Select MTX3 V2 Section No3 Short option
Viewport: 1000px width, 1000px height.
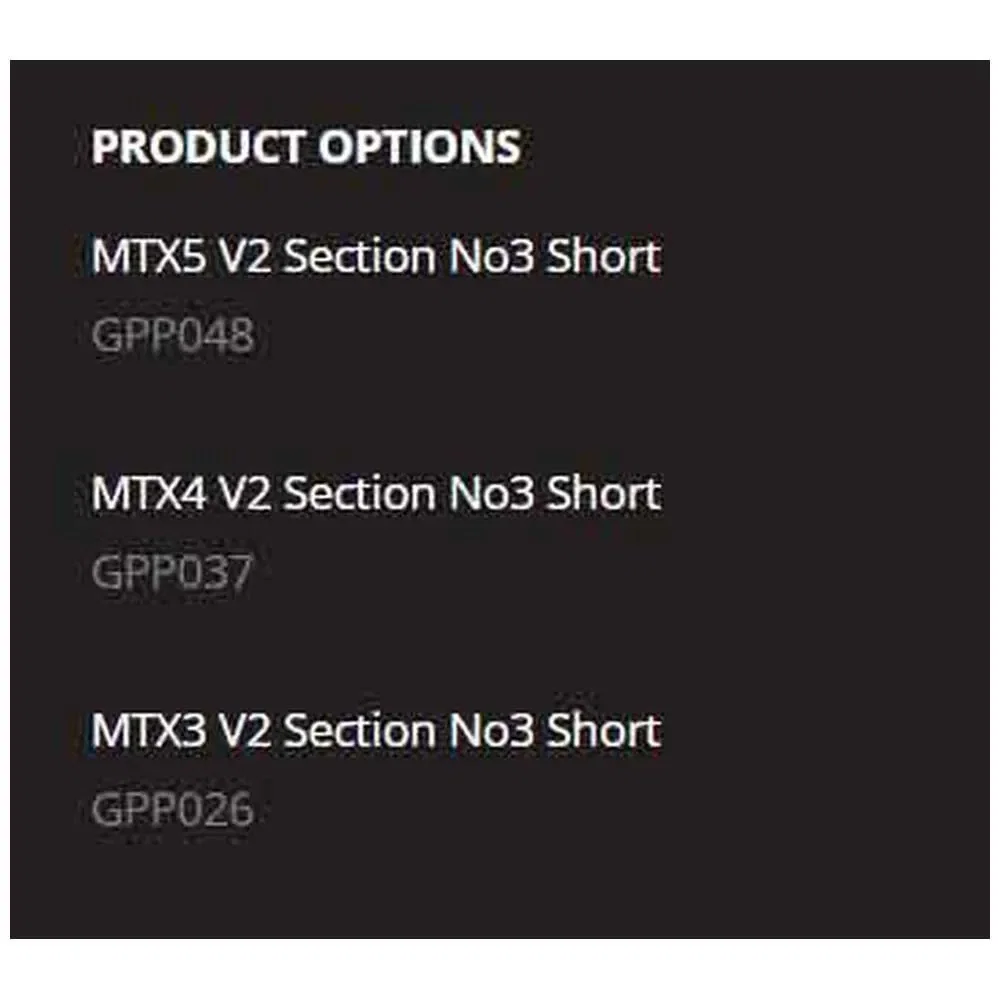click(x=376, y=731)
